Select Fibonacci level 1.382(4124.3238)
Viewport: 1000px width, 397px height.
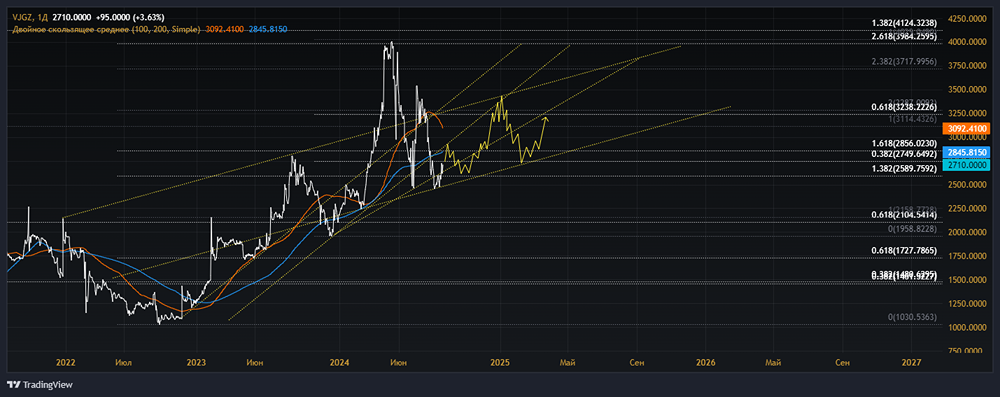tap(904, 24)
